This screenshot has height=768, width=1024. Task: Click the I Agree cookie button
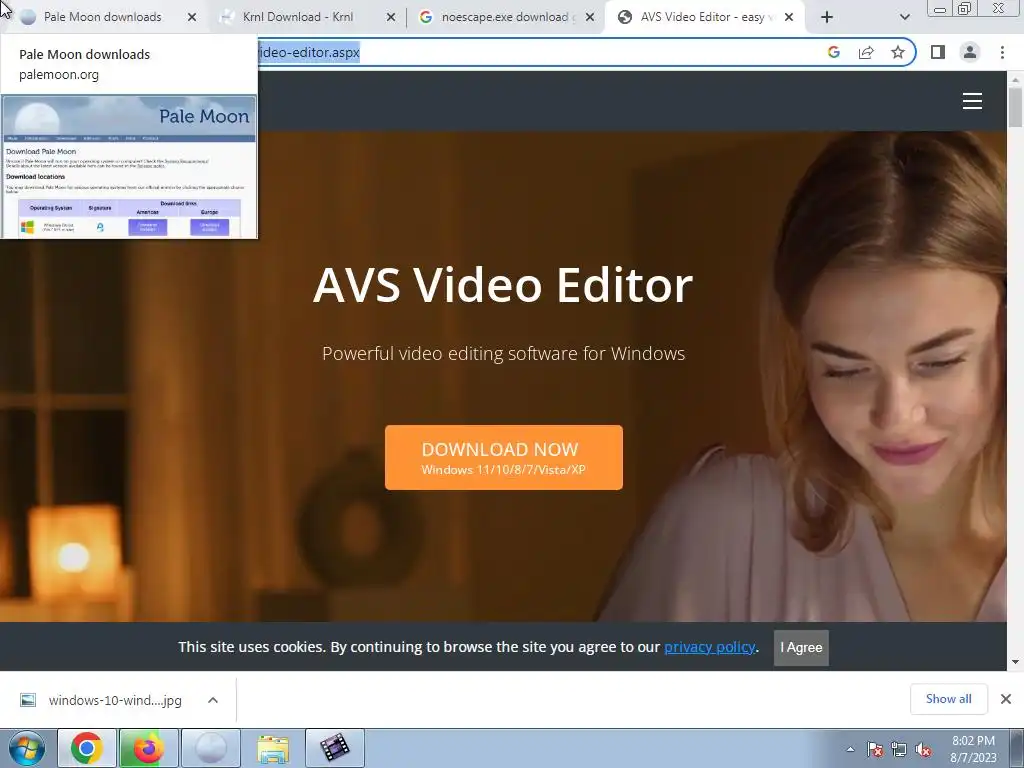click(801, 647)
